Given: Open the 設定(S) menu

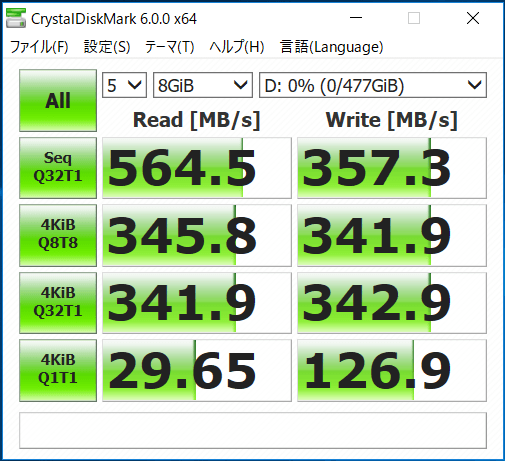Looking at the screenshot, I should [107, 47].
